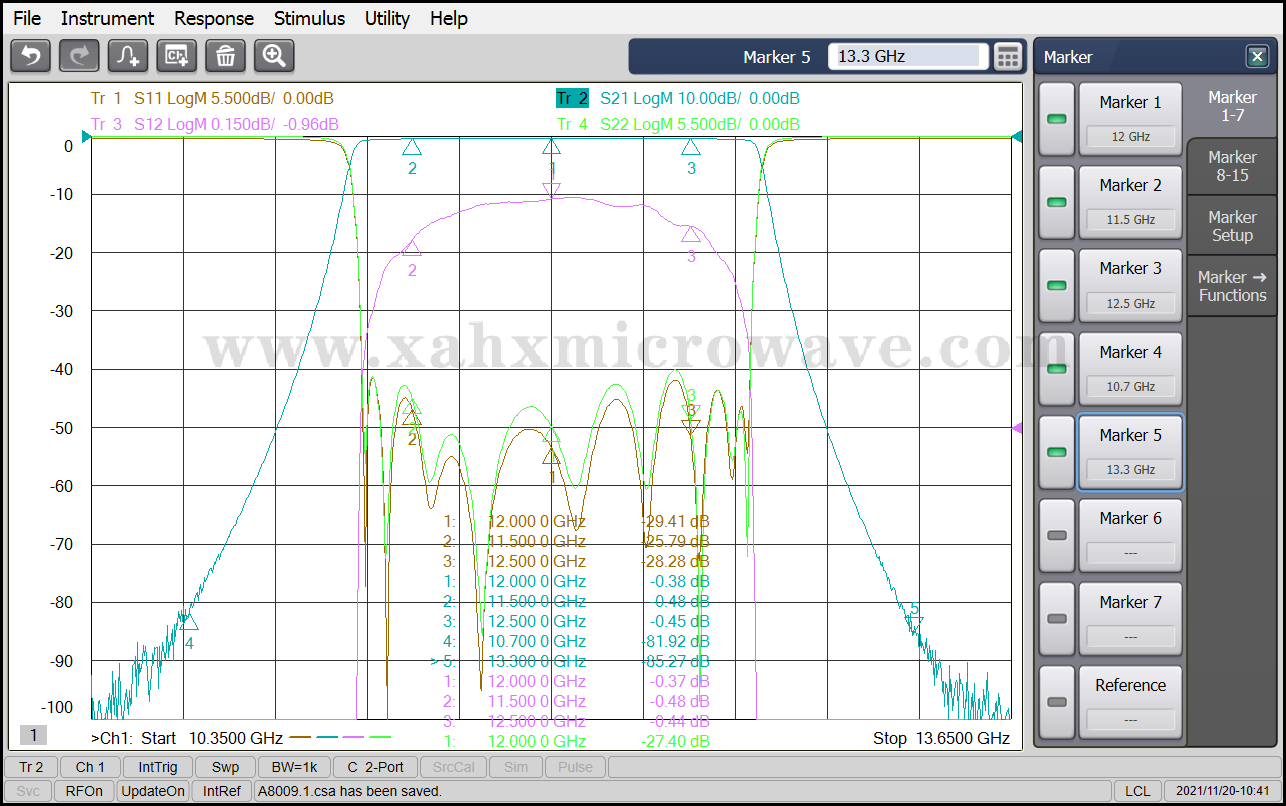
Task: Toggle Marker 7 on/off indicator
Action: [x=1056, y=619]
